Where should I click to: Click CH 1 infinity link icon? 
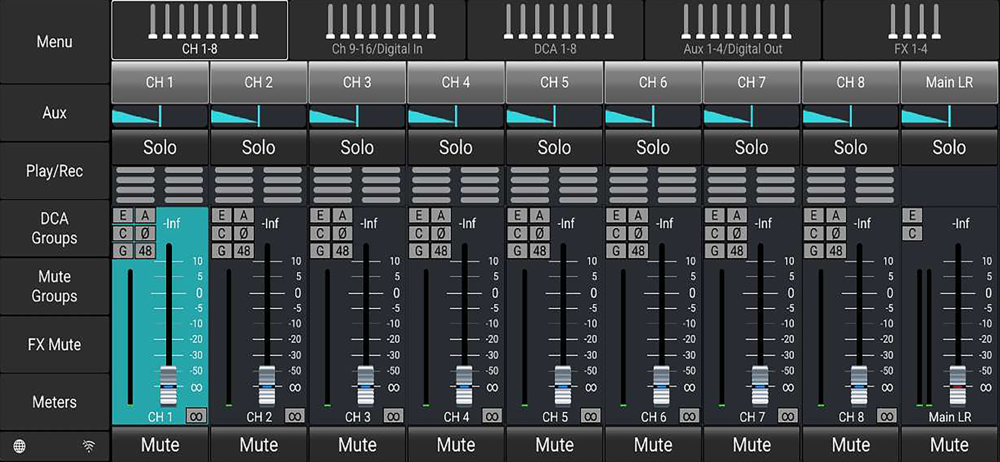point(196,416)
